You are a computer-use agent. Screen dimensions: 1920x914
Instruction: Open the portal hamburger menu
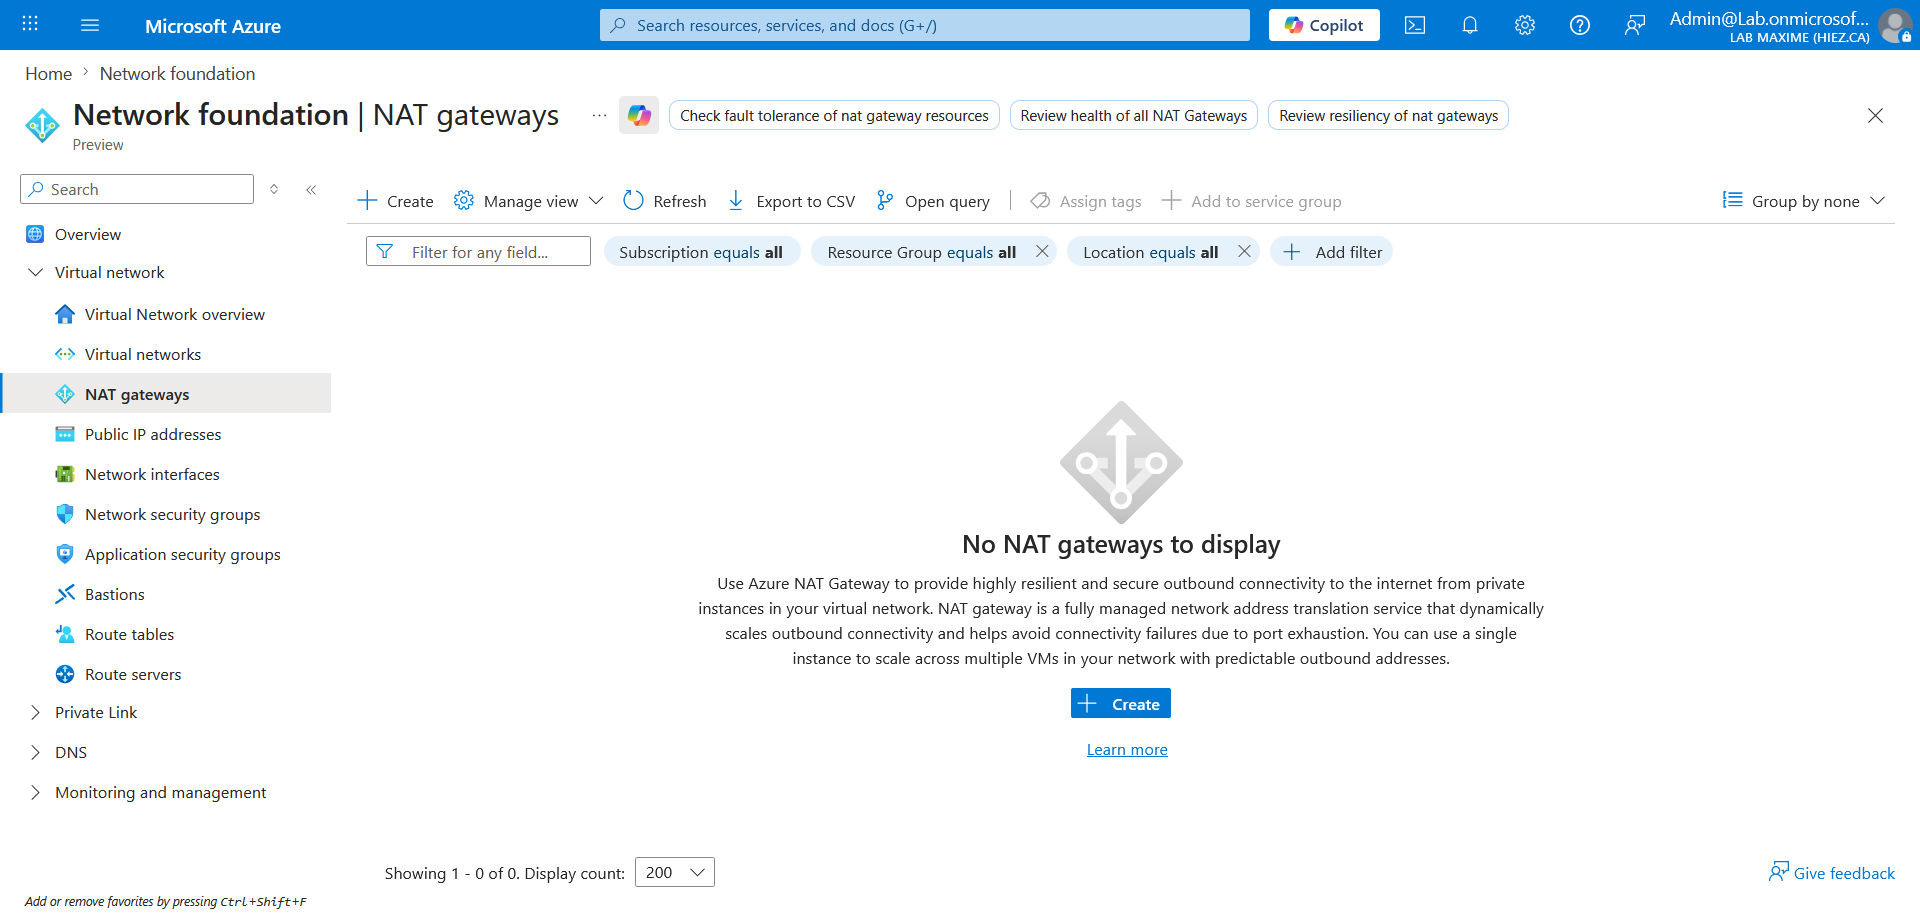point(90,25)
